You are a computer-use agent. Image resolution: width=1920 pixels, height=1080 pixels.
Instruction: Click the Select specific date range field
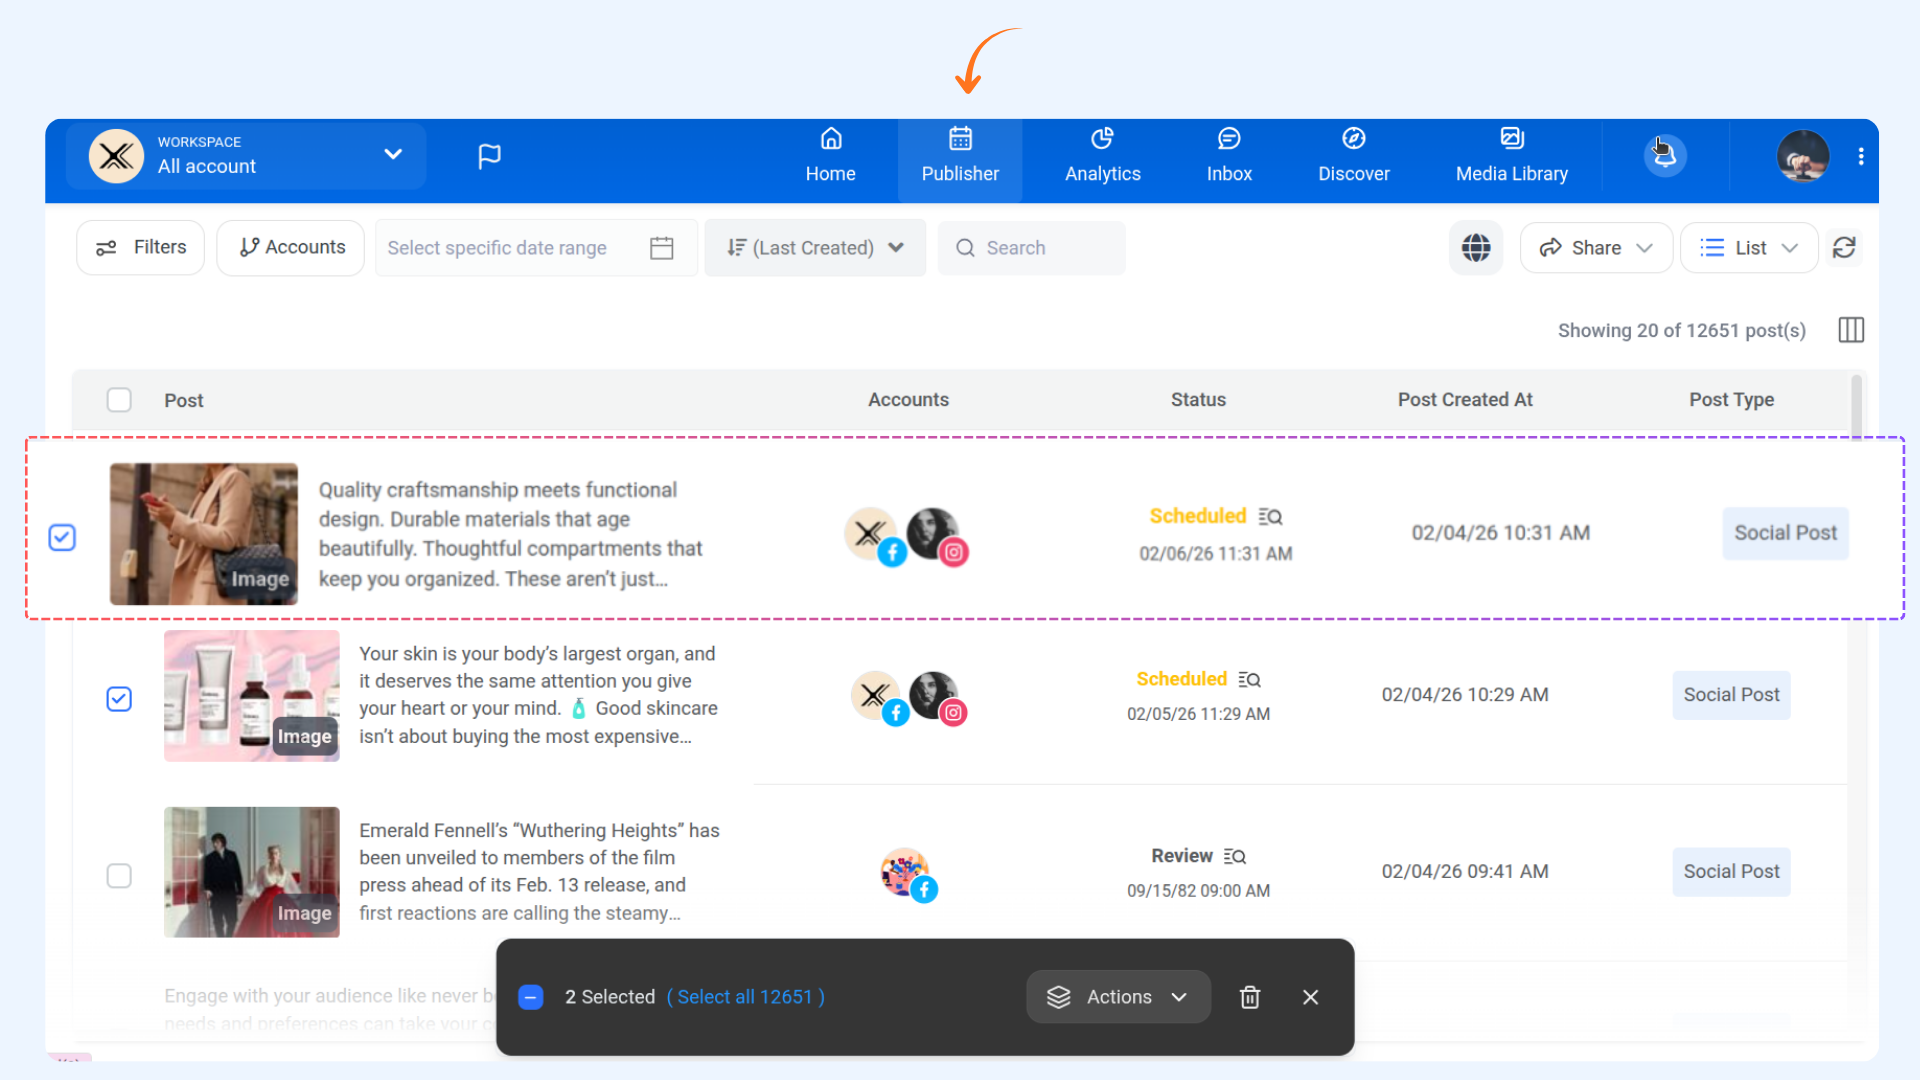pos(536,248)
